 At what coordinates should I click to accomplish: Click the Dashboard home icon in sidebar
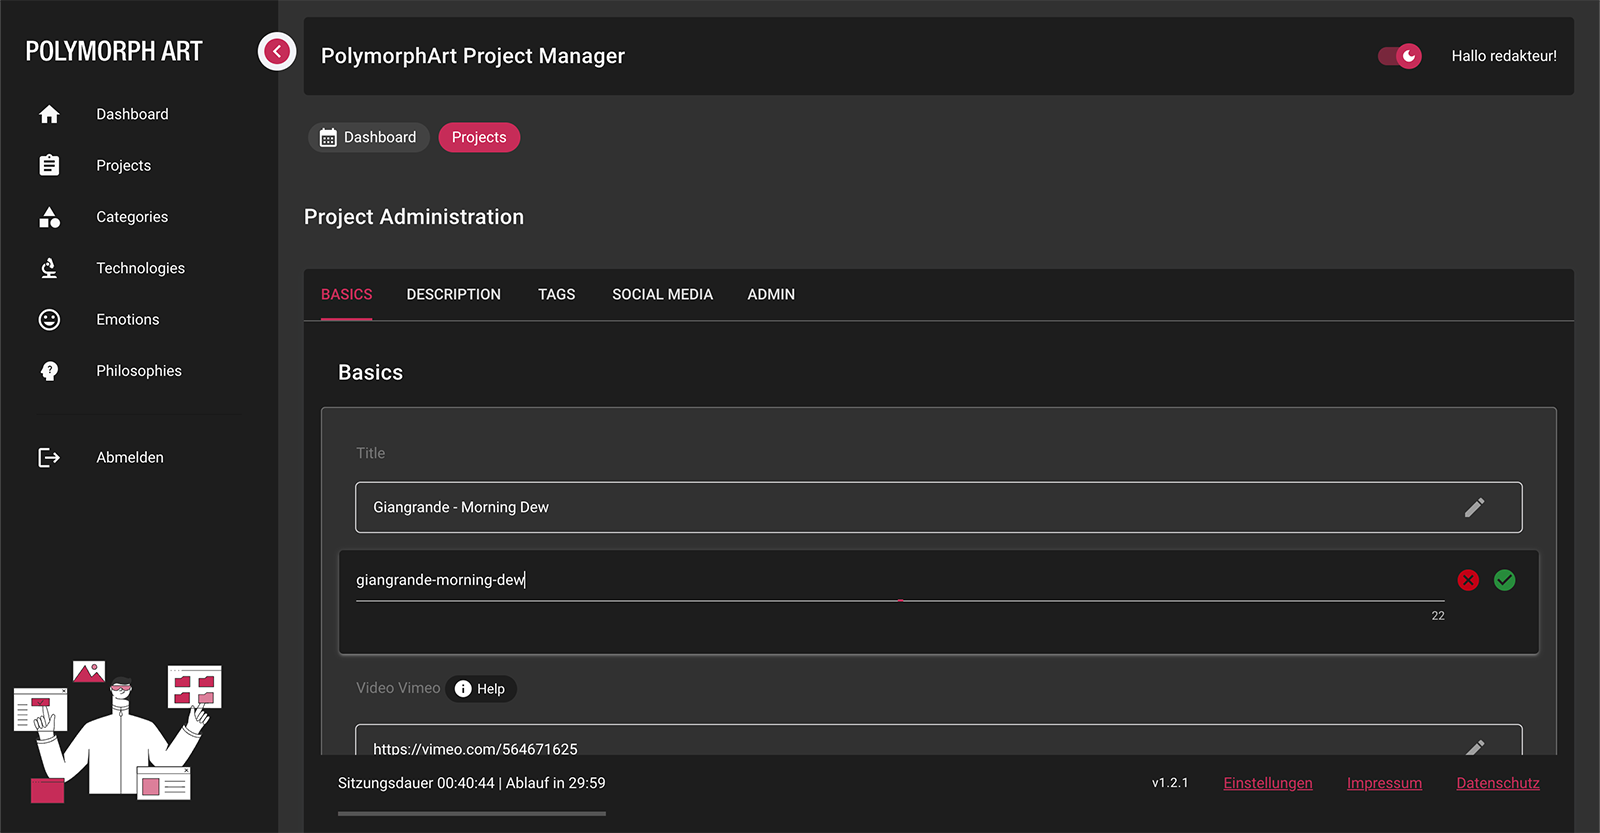pyautogui.click(x=49, y=114)
